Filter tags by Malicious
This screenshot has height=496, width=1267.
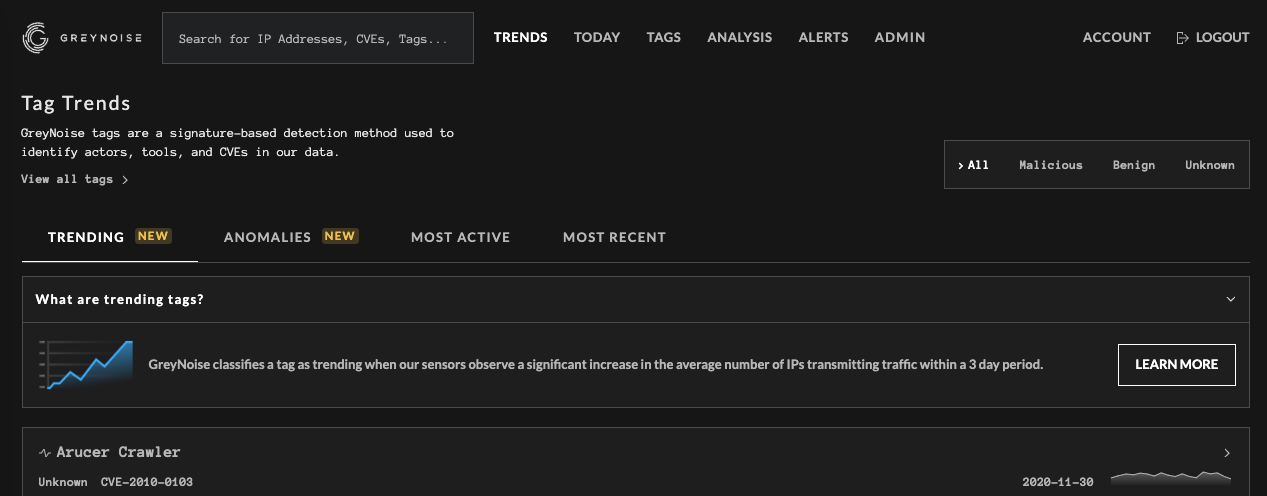click(1051, 165)
